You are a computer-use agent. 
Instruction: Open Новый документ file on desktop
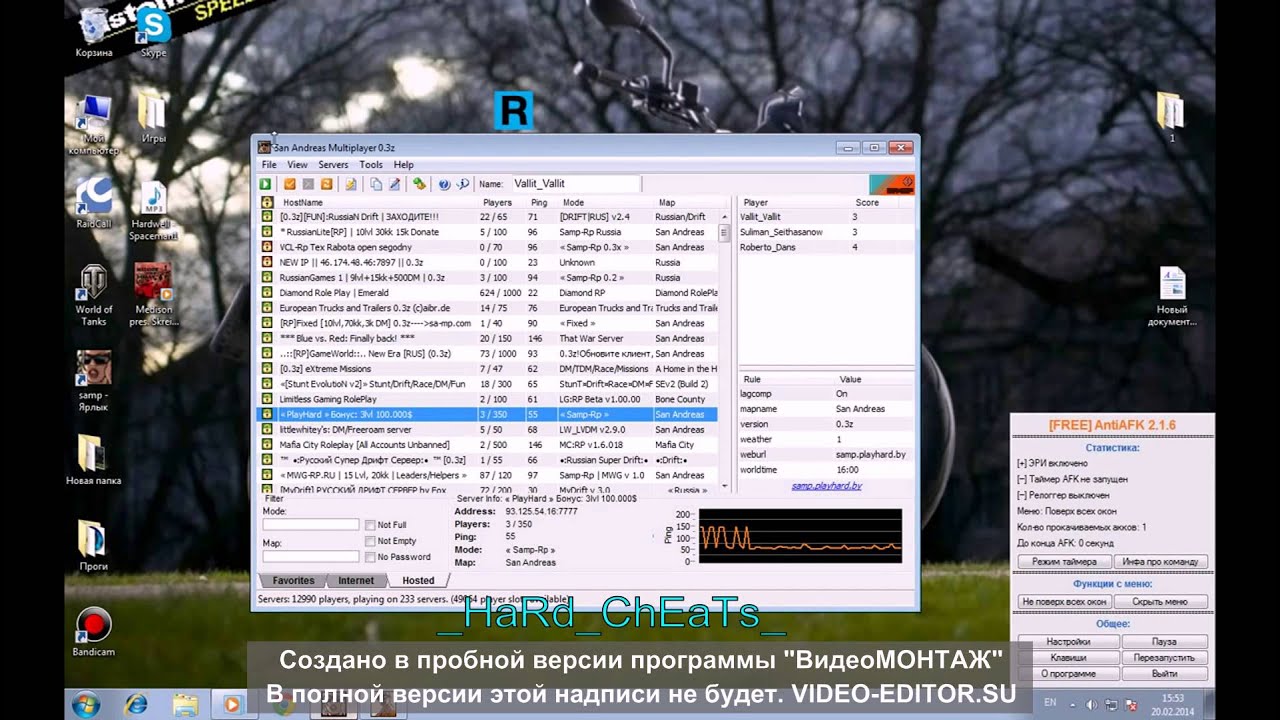click(1172, 297)
